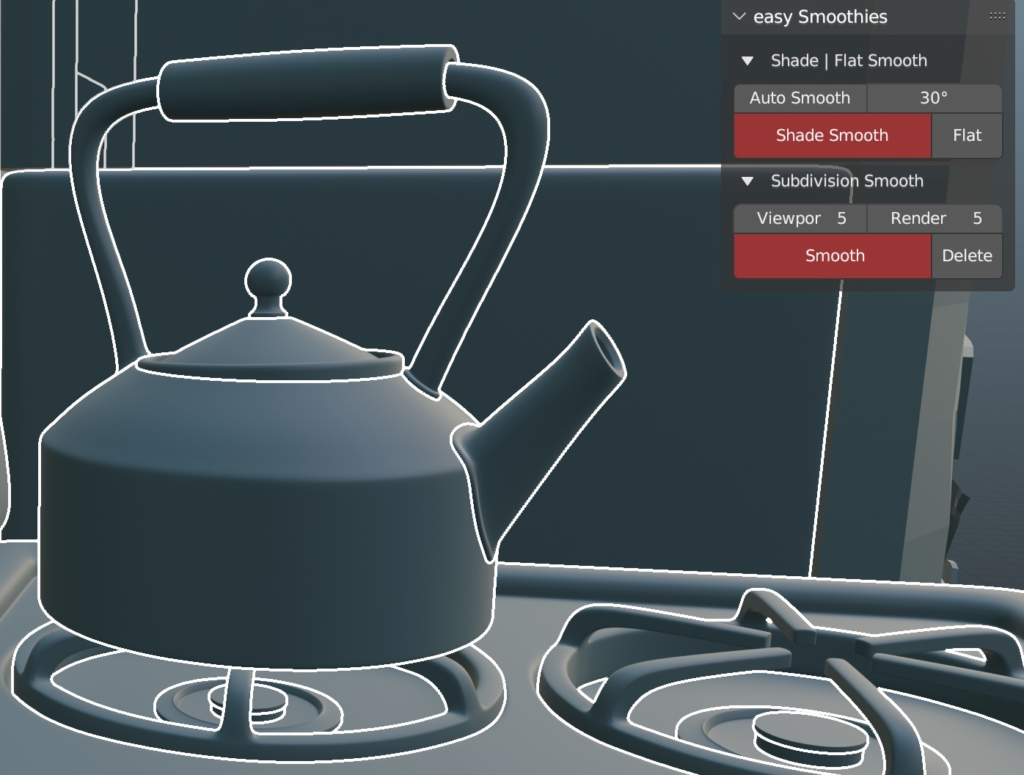Toggle the Auto Smooth option
This screenshot has height=775, width=1024.
(x=799, y=98)
